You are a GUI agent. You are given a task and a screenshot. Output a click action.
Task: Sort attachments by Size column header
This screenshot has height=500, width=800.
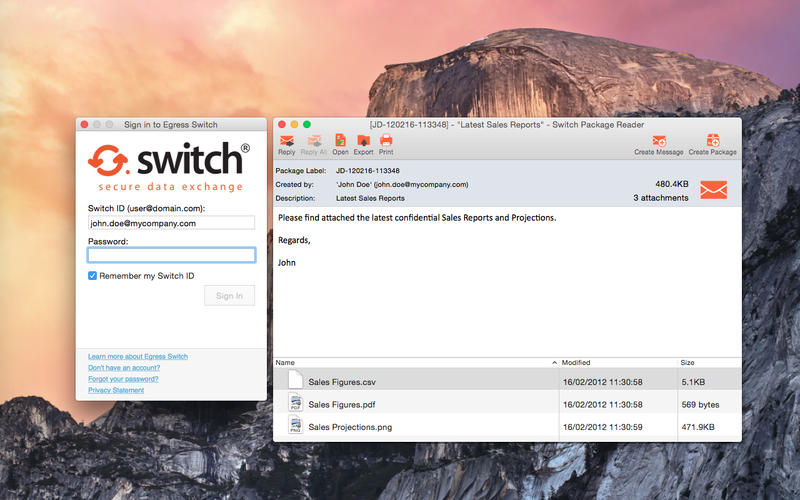point(706,362)
